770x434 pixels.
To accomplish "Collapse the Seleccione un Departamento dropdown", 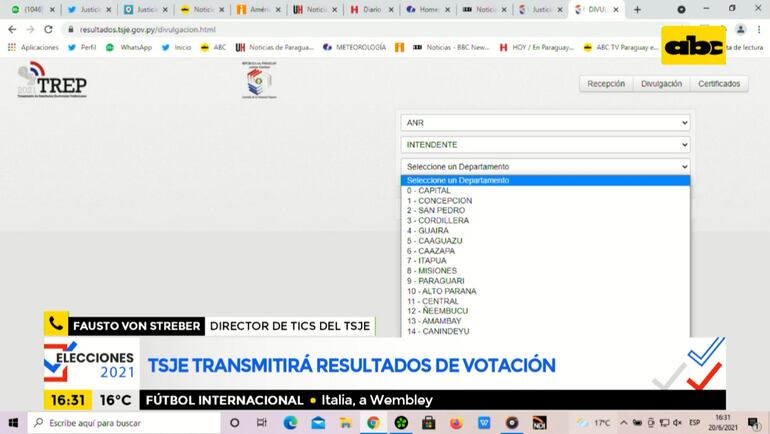I will [545, 167].
